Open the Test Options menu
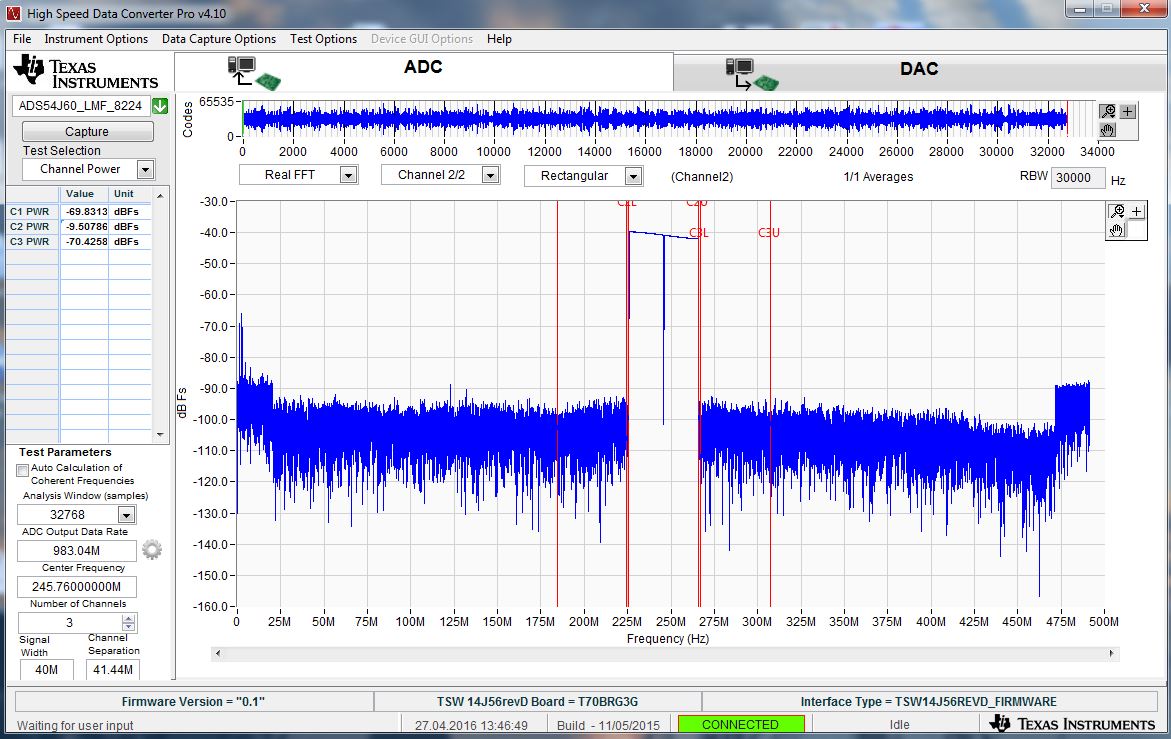1171x739 pixels. 323,39
